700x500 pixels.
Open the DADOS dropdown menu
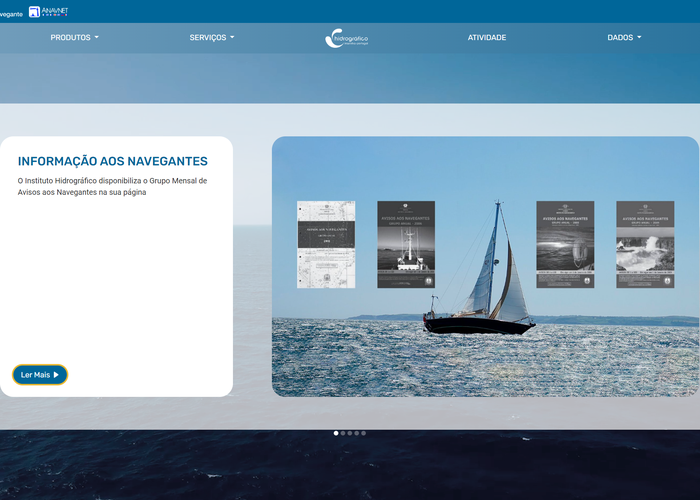point(624,38)
